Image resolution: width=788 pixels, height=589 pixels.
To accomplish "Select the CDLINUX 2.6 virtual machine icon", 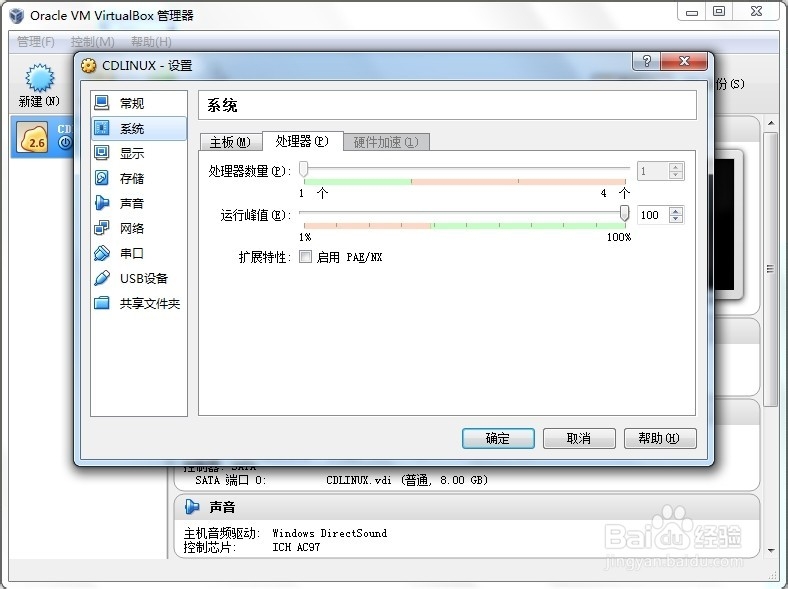I will 33,137.
